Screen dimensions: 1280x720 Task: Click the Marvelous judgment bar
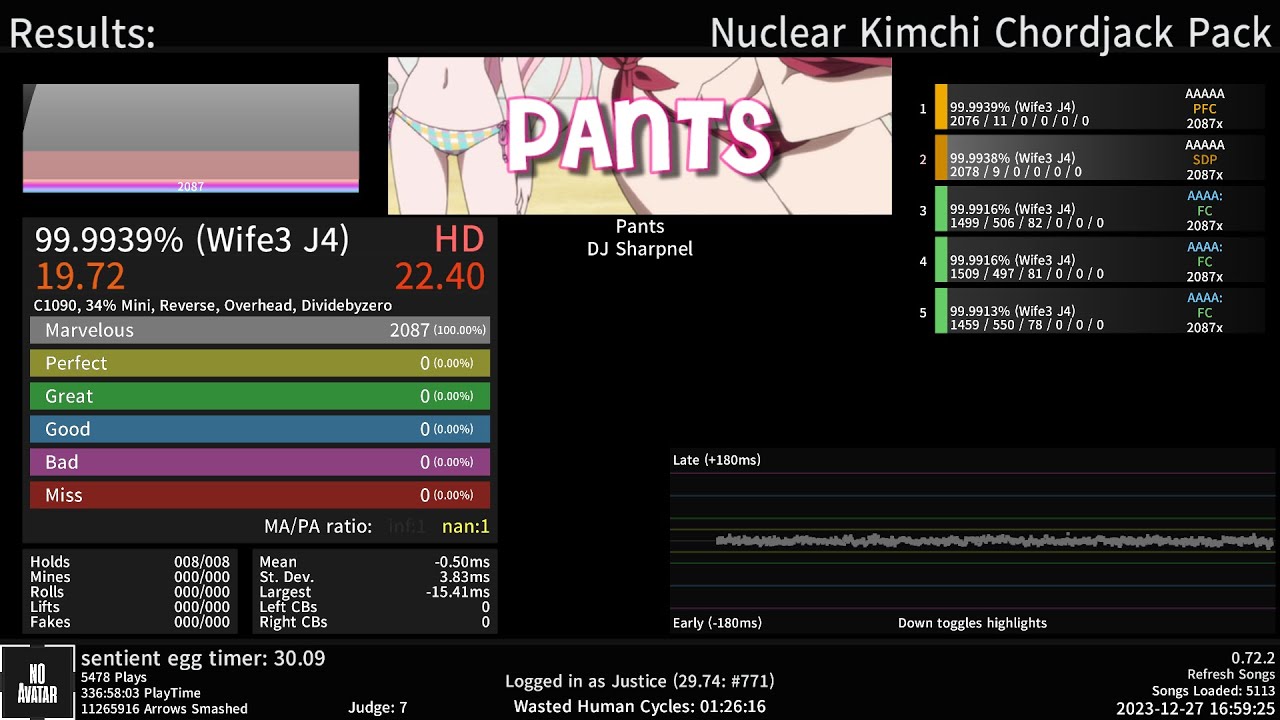click(260, 330)
